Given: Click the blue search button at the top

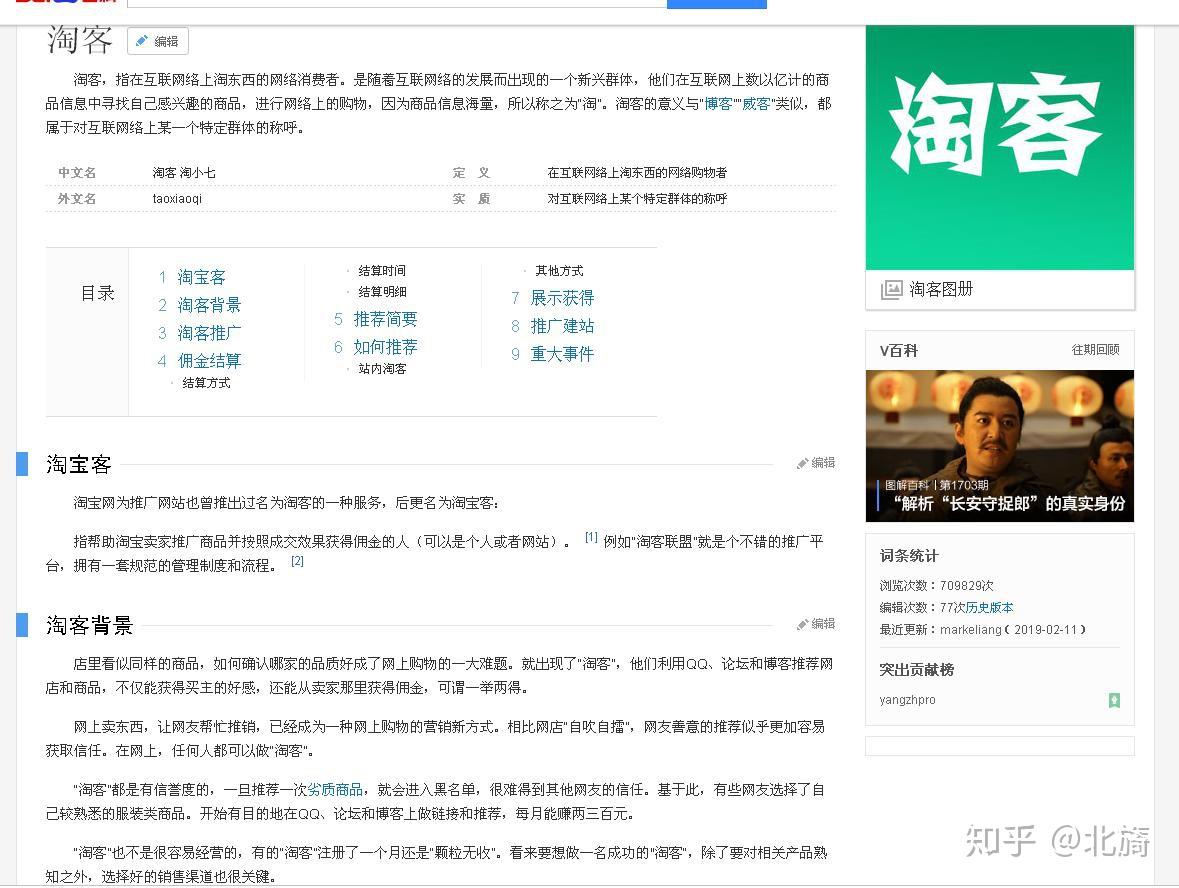Looking at the screenshot, I should tap(717, 4).
